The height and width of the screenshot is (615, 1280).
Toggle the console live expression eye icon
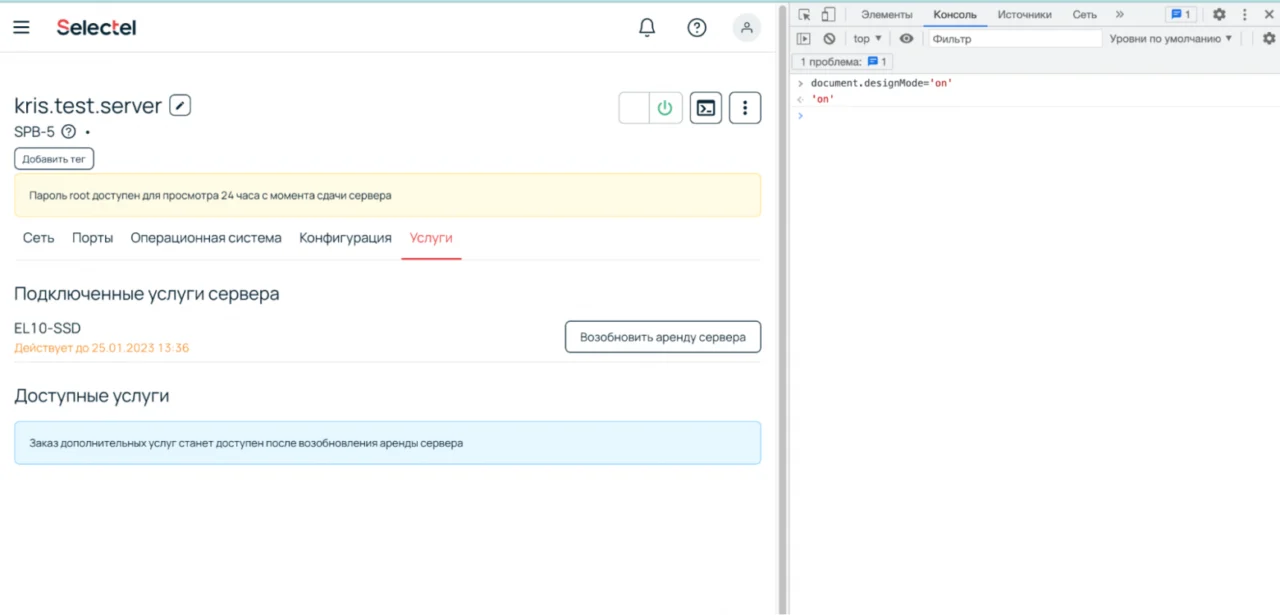coord(906,38)
